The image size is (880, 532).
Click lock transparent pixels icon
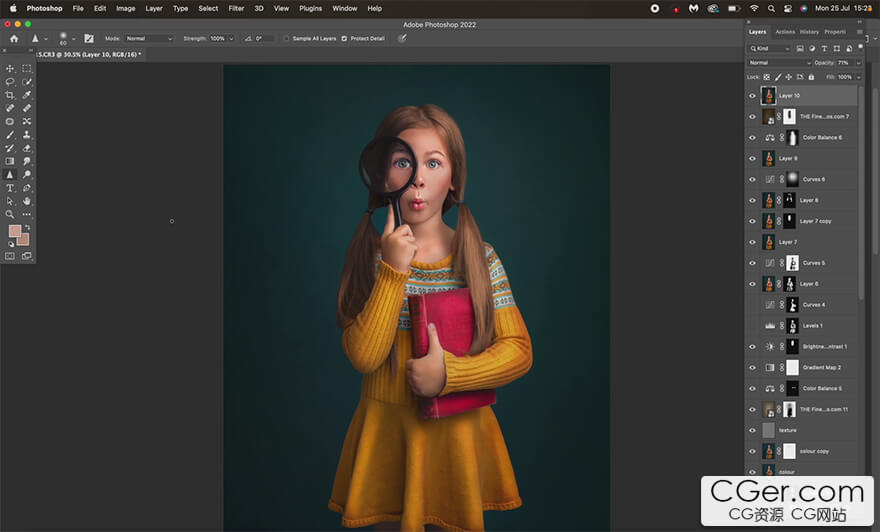tap(767, 77)
